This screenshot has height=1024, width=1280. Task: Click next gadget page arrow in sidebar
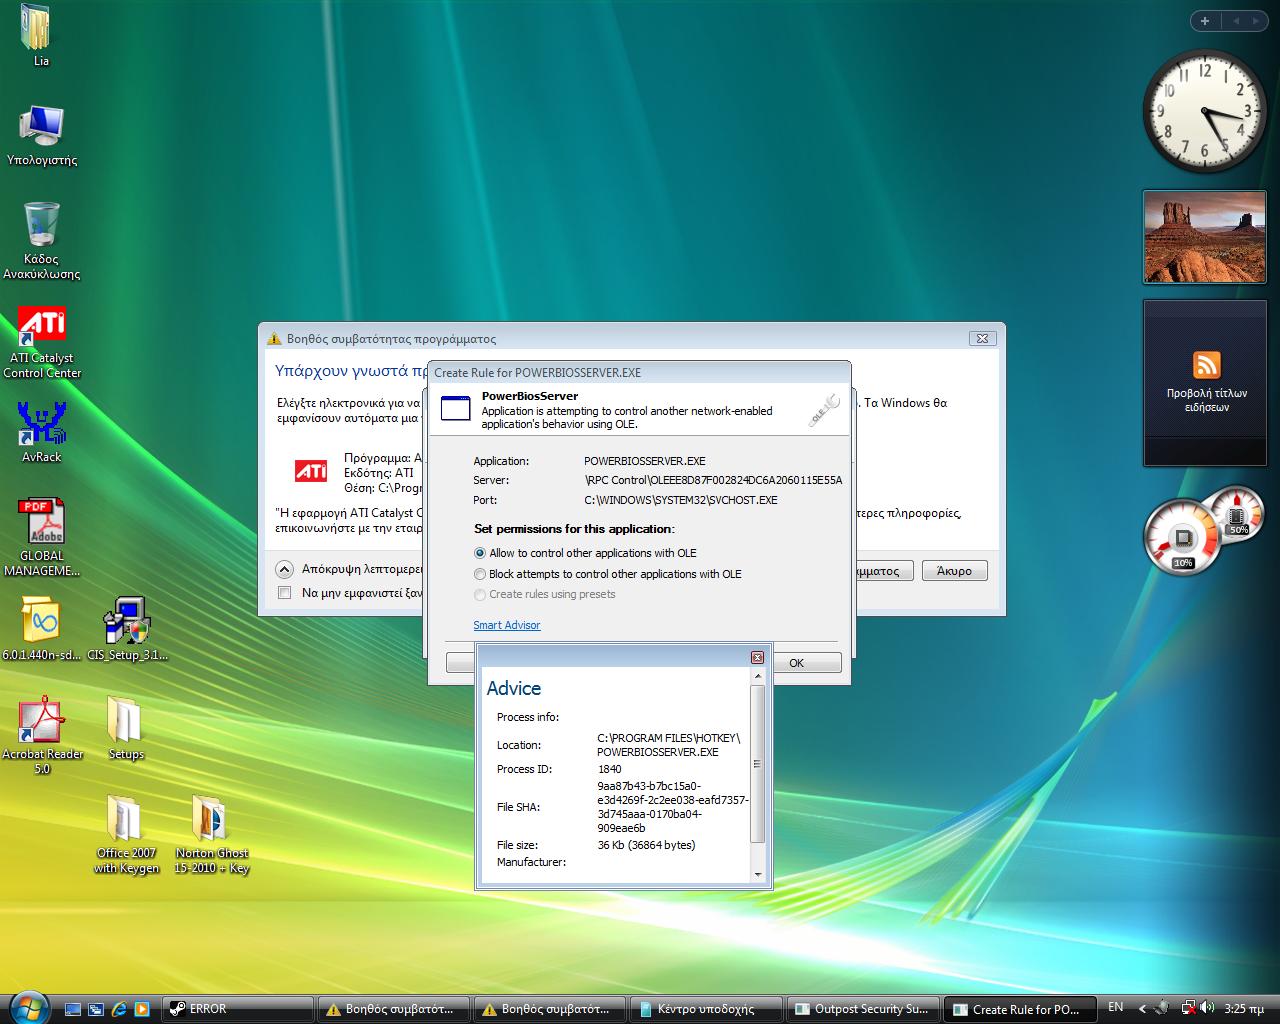(x=1257, y=20)
